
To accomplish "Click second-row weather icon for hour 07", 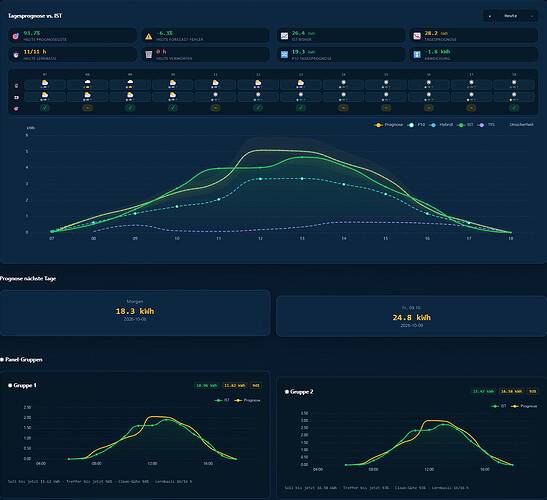I will pos(45,95).
